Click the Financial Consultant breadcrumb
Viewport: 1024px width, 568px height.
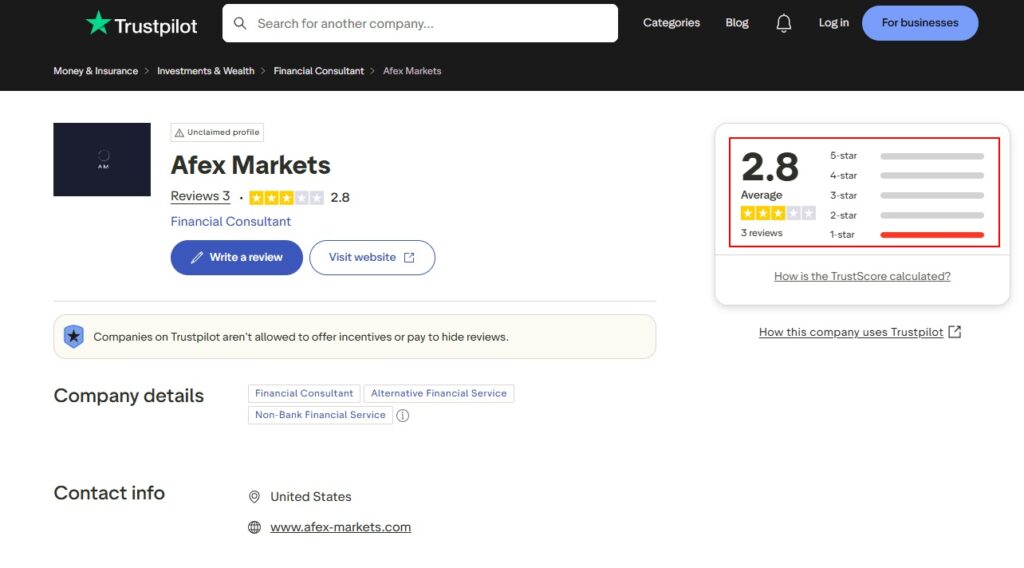pos(318,71)
